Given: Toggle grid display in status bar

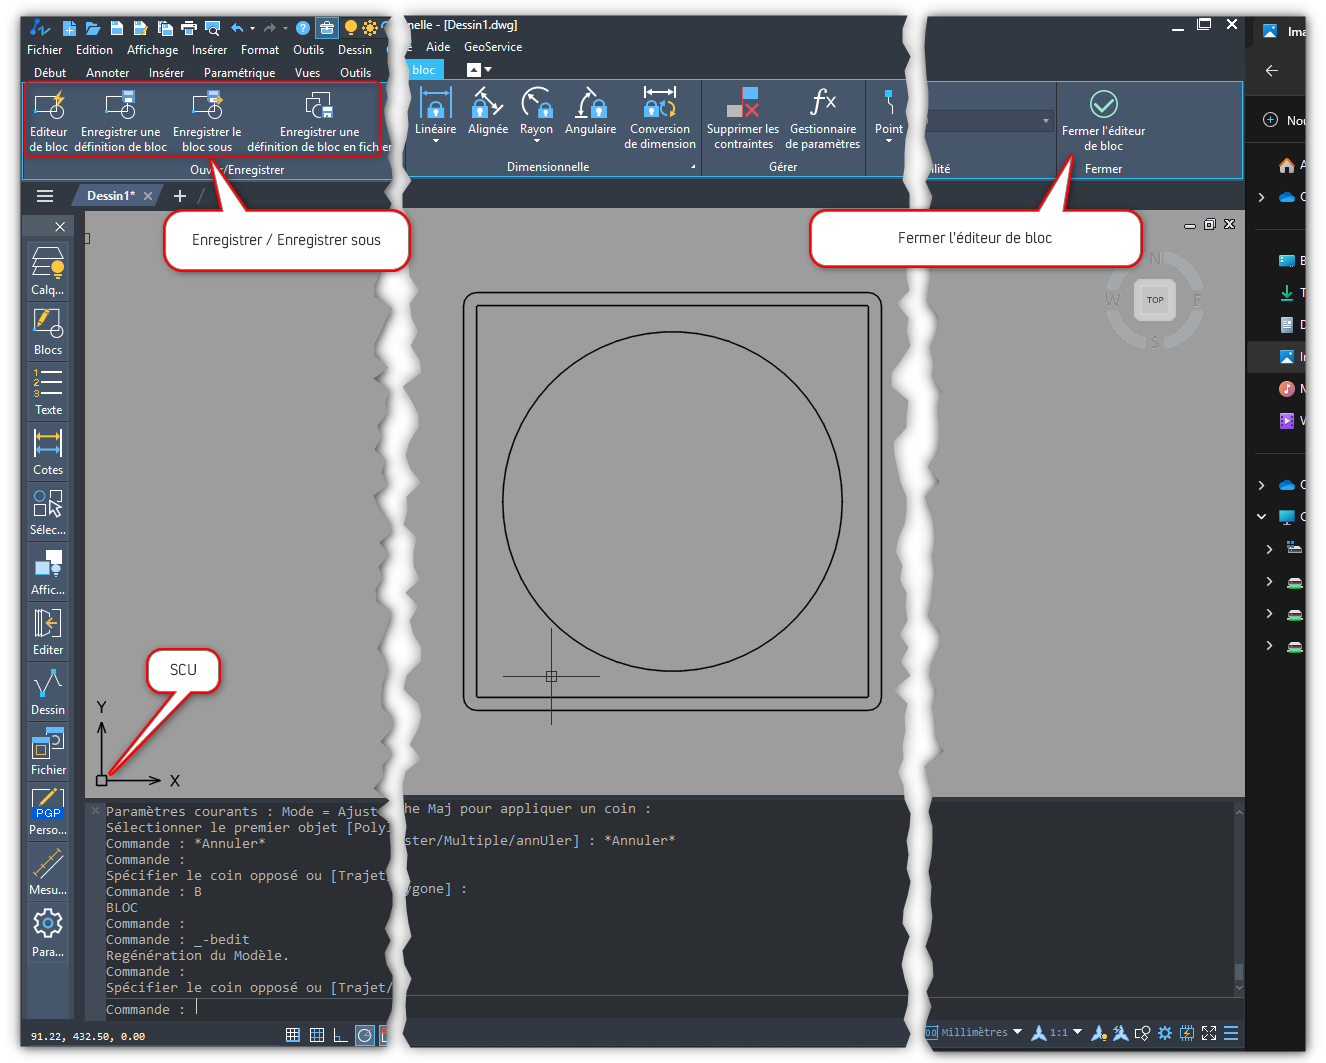Looking at the screenshot, I should point(292,1035).
